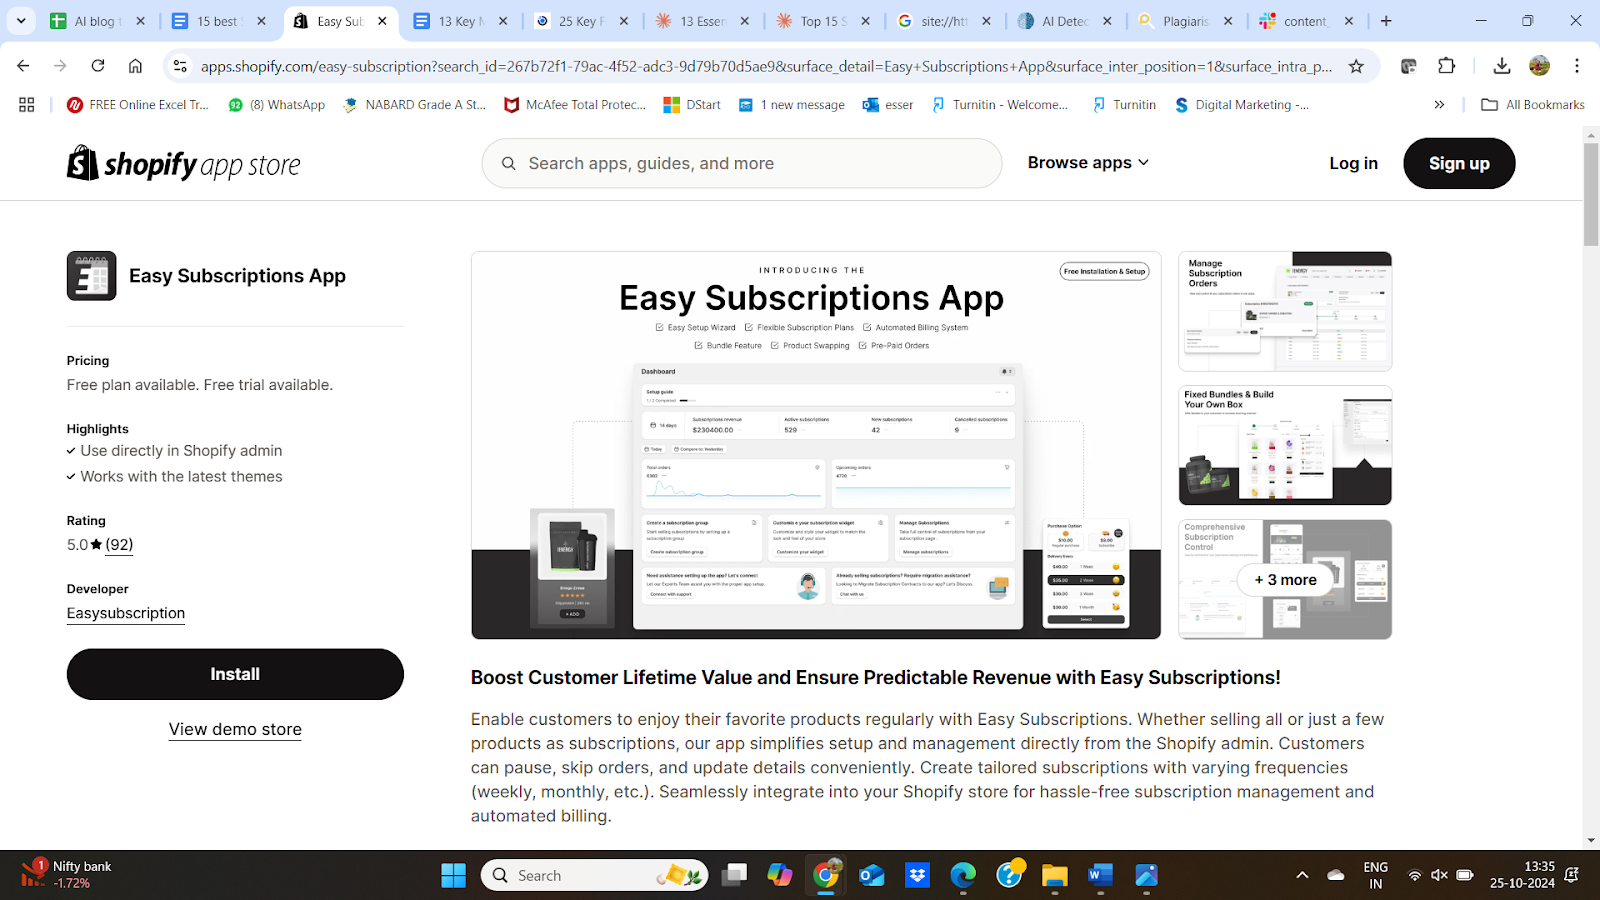Open the Easysubscription developer link
The width and height of the screenshot is (1600, 900).
126,613
